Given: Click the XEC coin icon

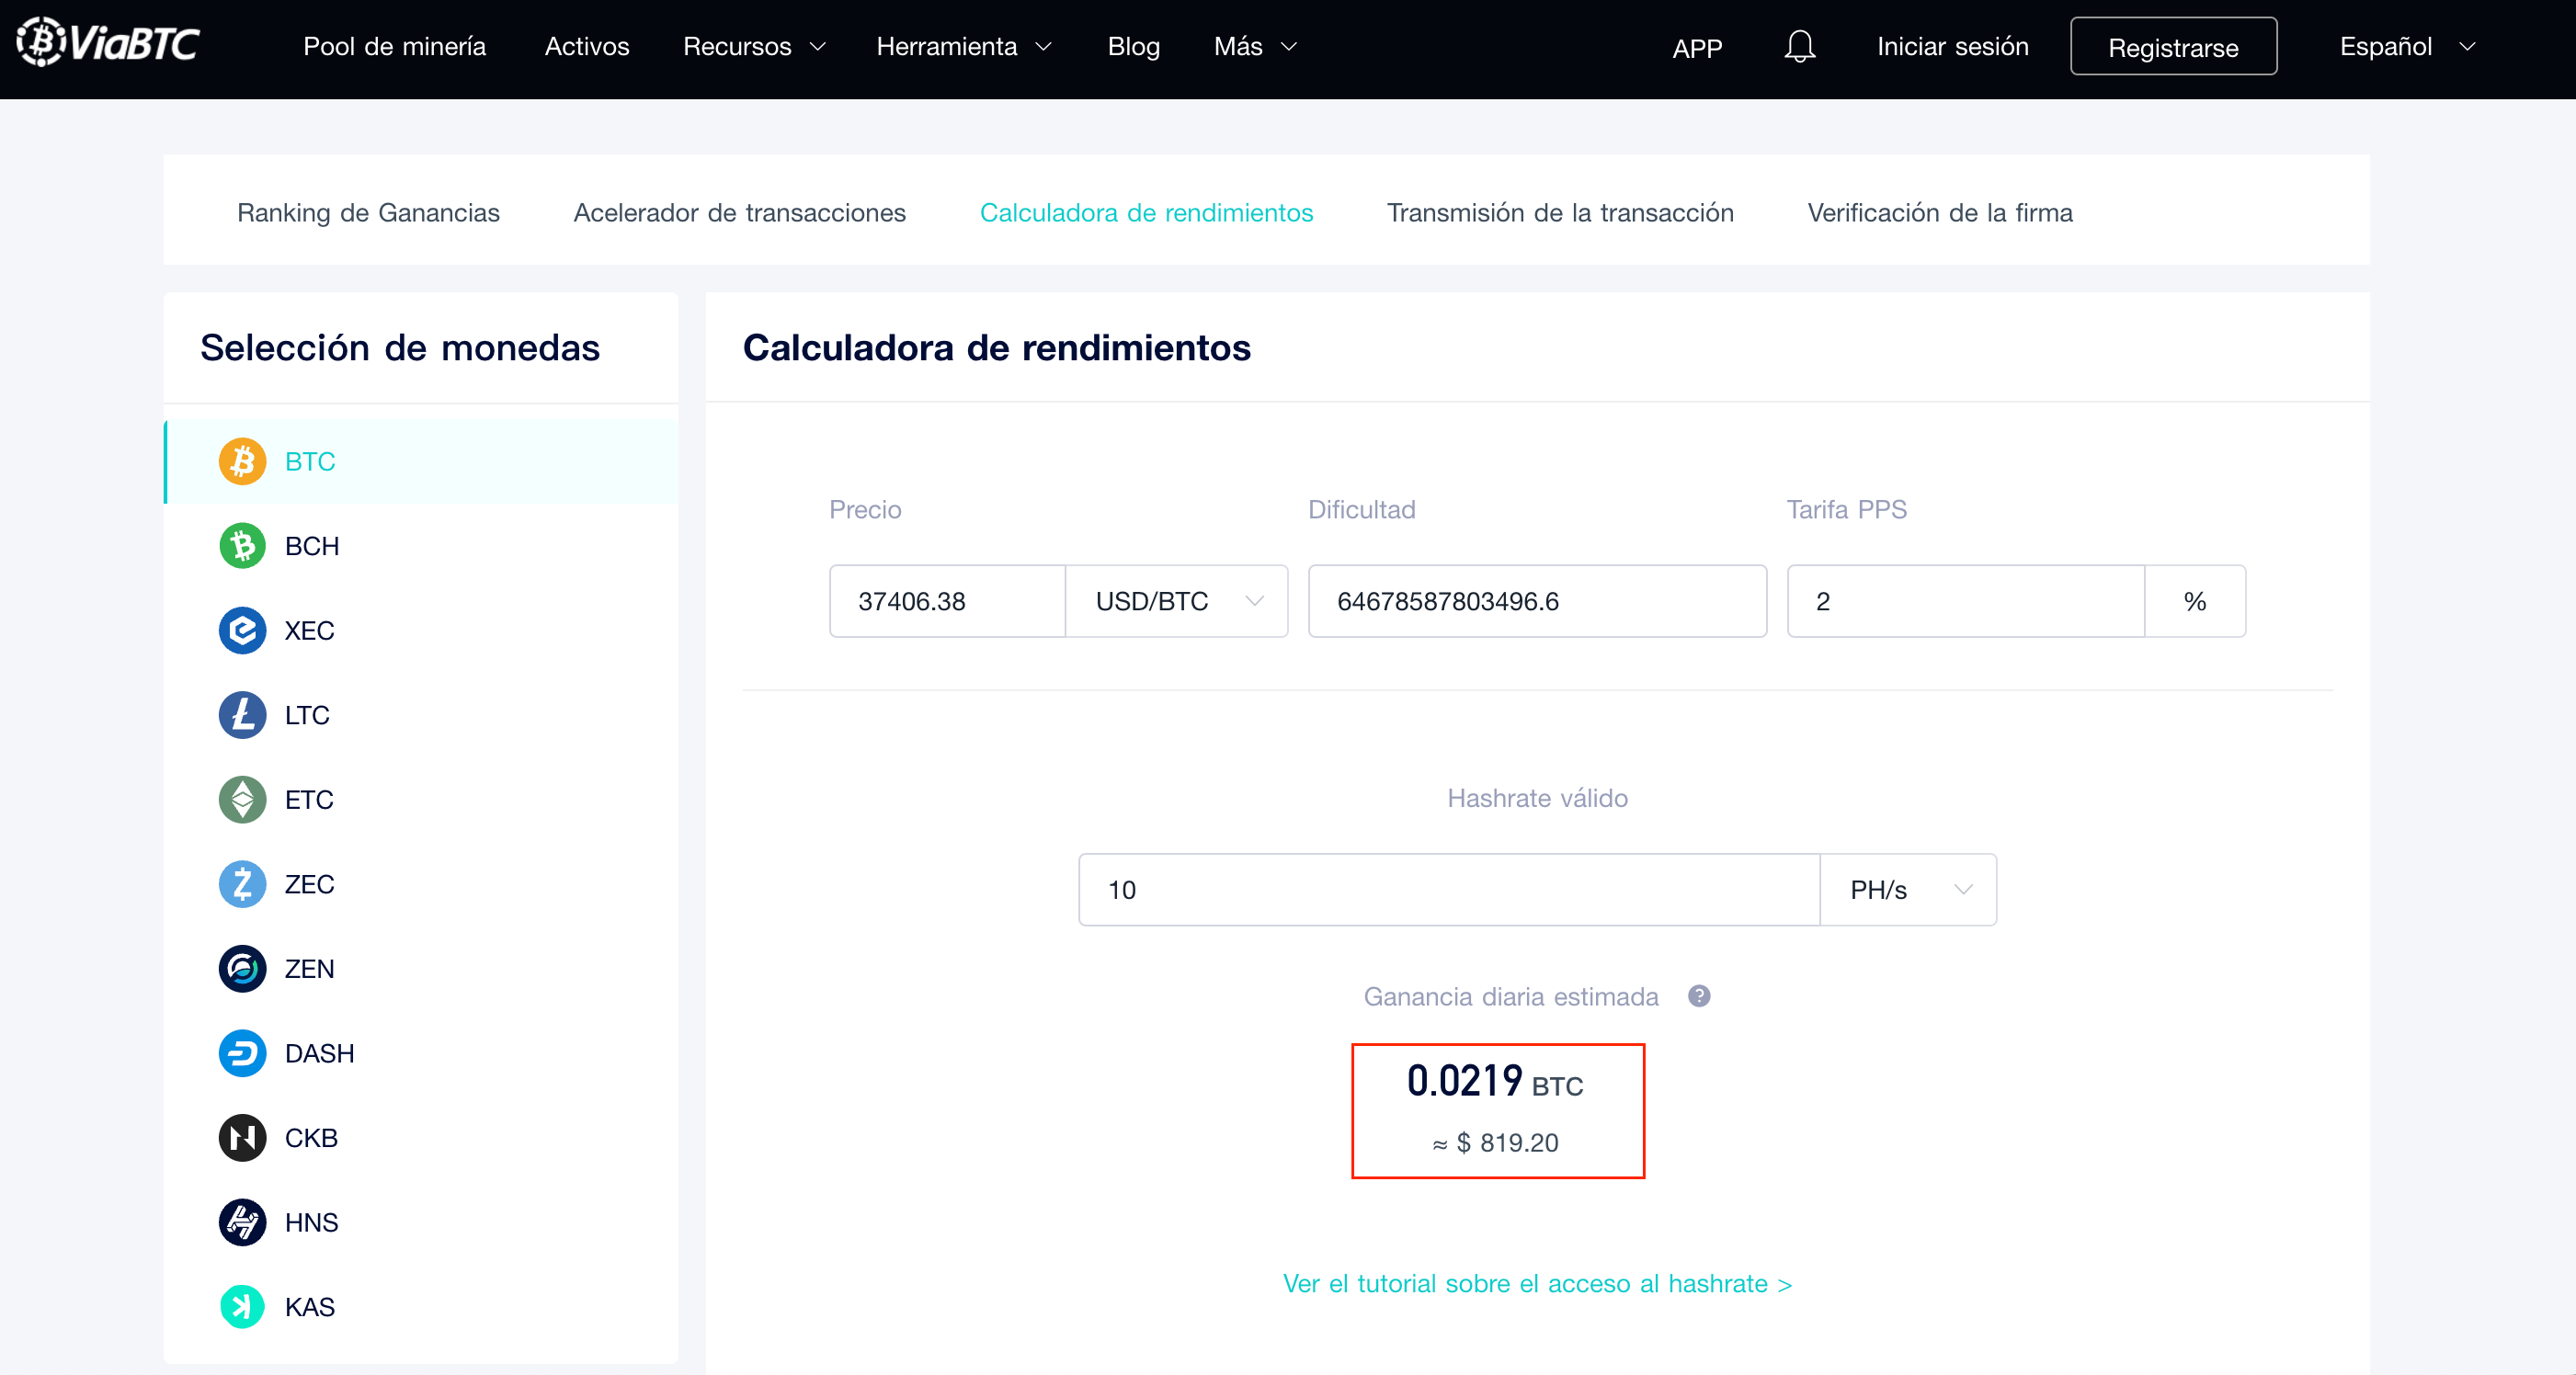Looking at the screenshot, I should pyautogui.click(x=242, y=630).
